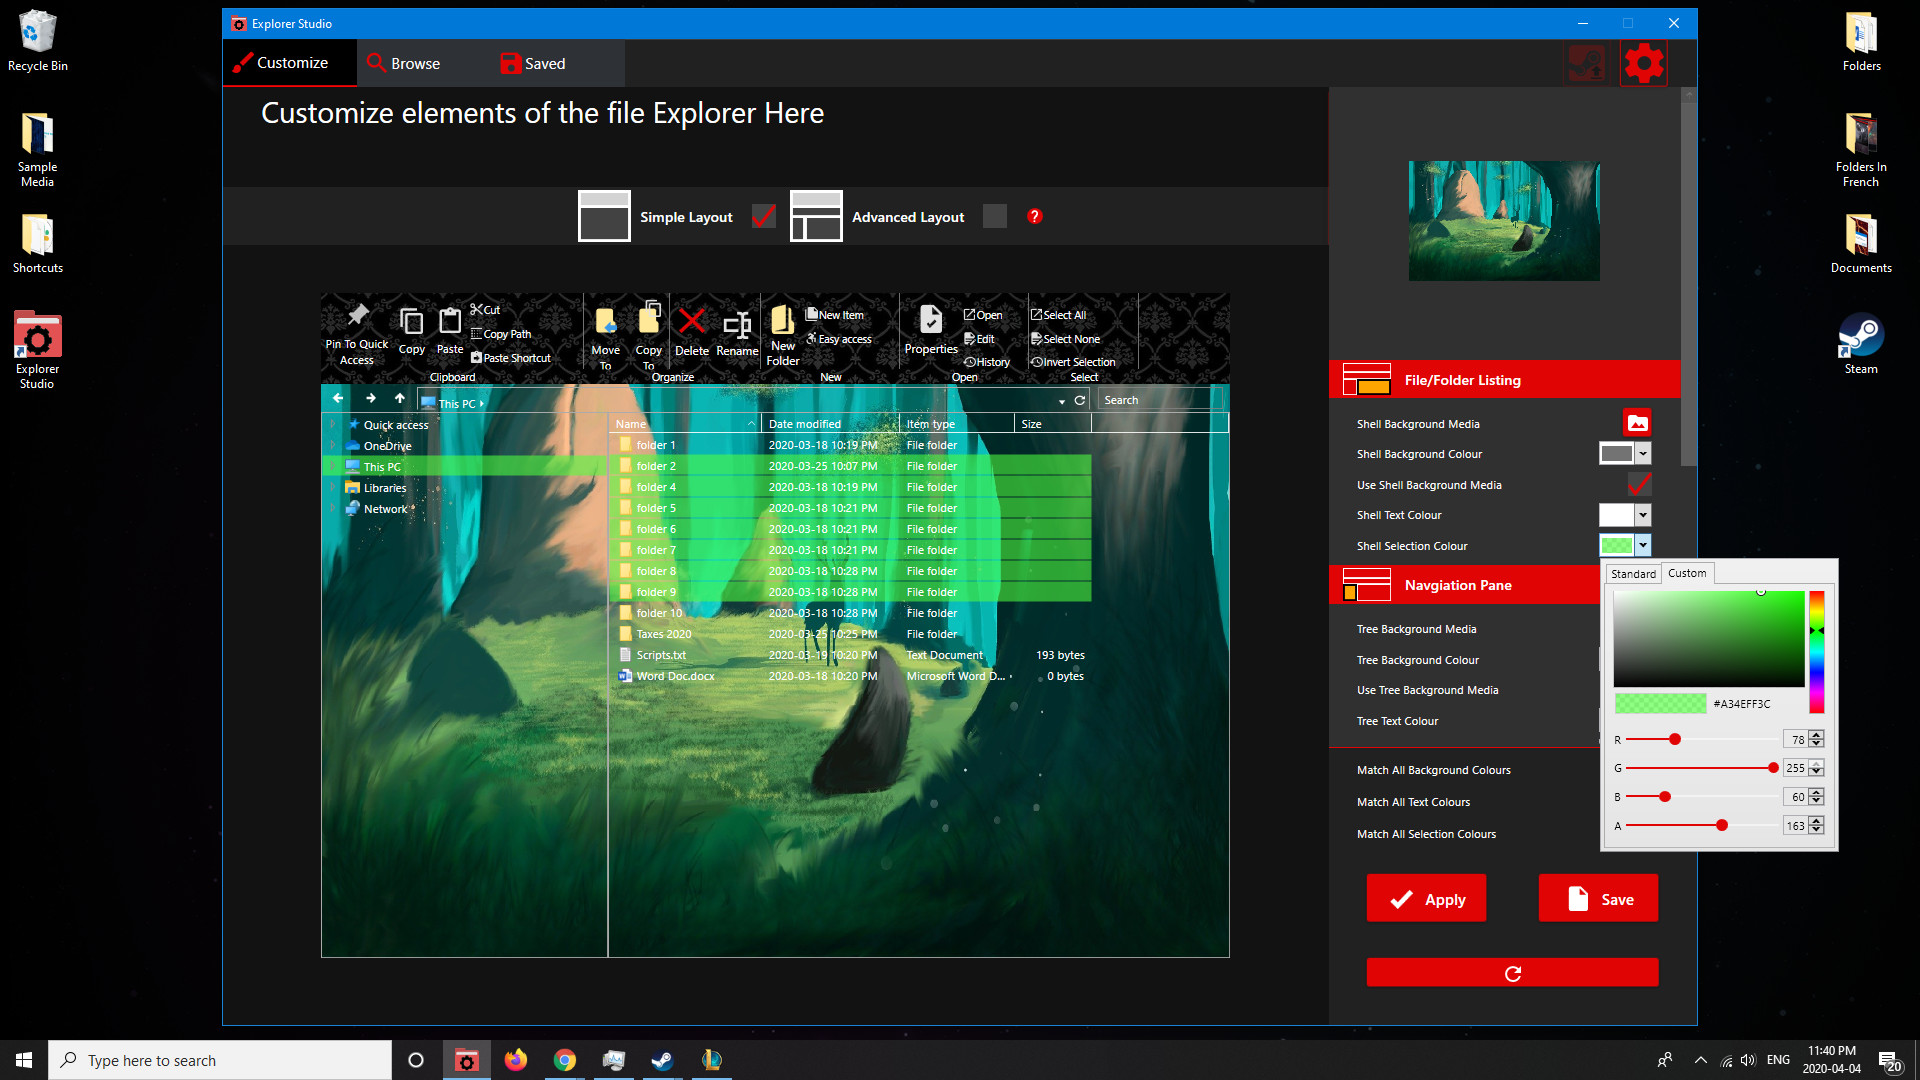Click the Move To folder icon
1920x1080 pixels.
pos(606,322)
